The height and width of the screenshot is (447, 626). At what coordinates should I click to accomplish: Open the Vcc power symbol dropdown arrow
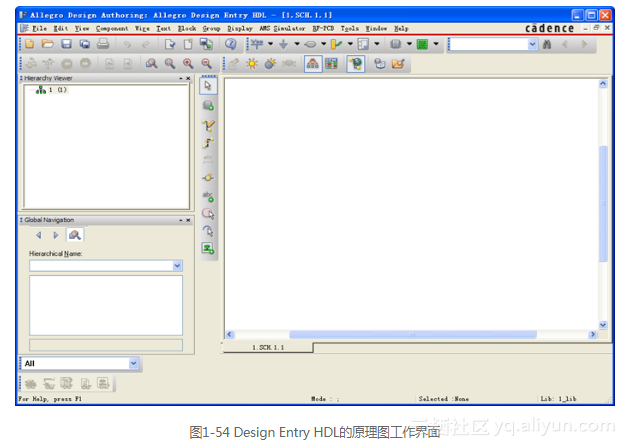click(270, 44)
